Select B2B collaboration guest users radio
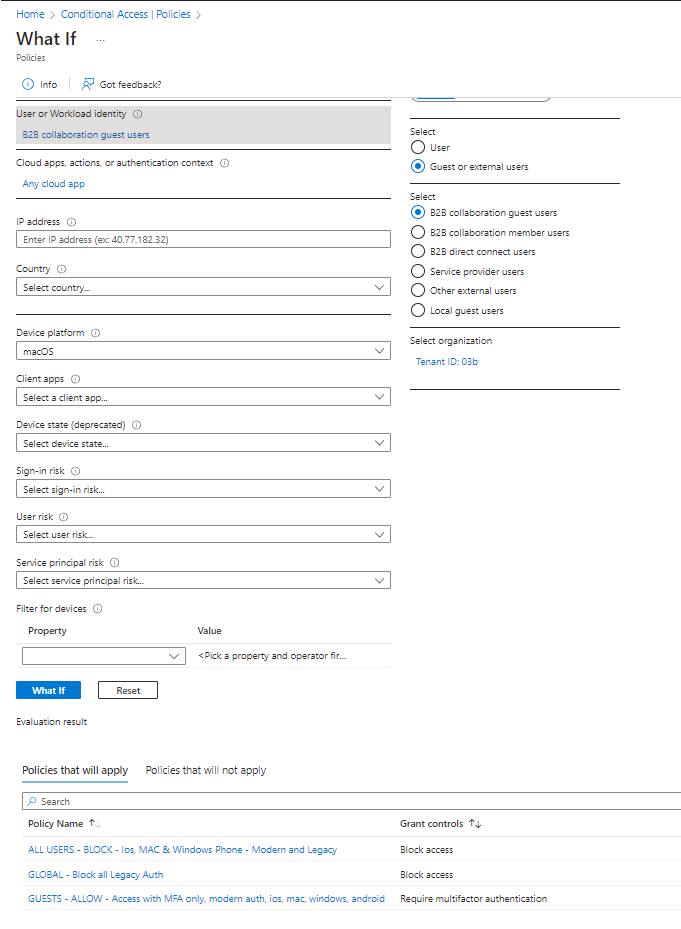Image resolution: width=681 pixels, height=929 pixels. click(x=418, y=212)
